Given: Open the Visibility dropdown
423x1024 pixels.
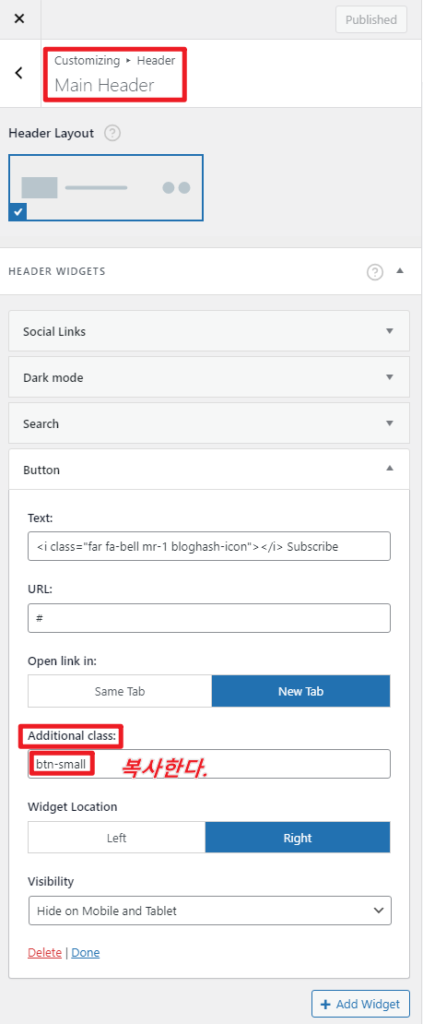Looking at the screenshot, I should pyautogui.click(x=210, y=910).
